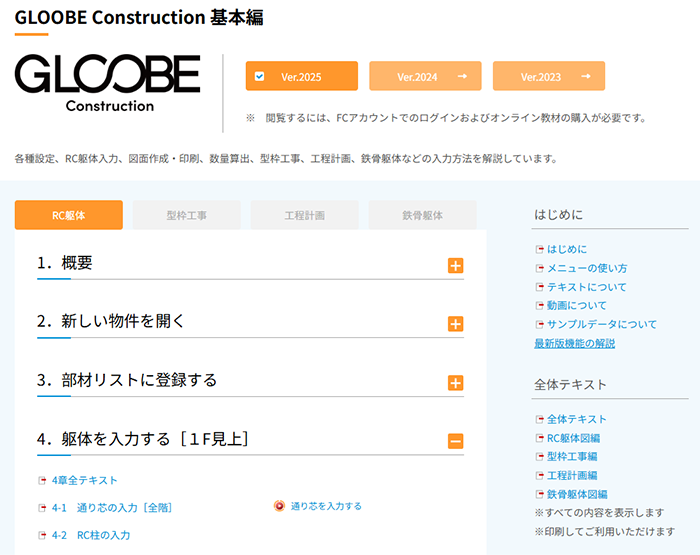This screenshot has width=700, height=555.
Task: Toggle the checkmark on Ver.2025
Action: pos(259,76)
